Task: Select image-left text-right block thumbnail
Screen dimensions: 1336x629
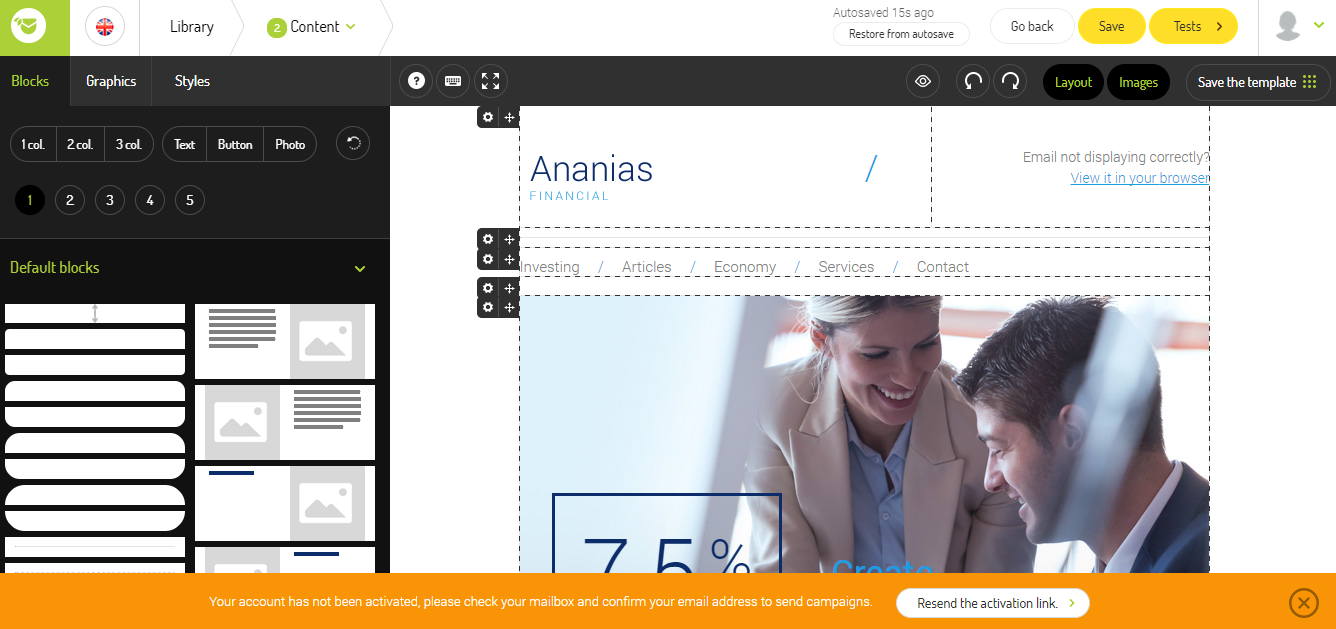Action: [x=285, y=422]
